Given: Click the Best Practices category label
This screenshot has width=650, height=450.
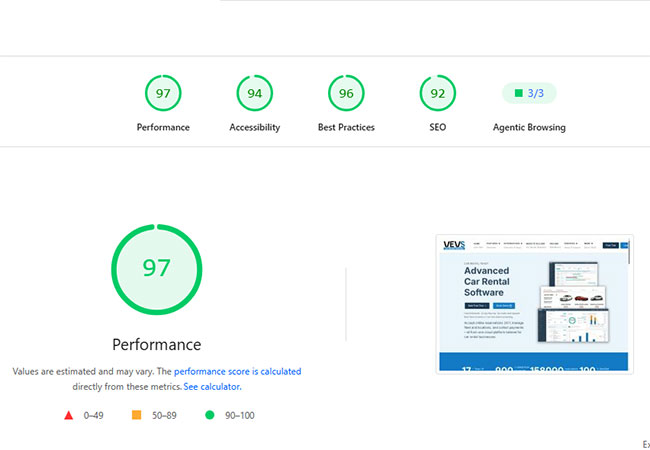Looking at the screenshot, I should click(x=346, y=127).
